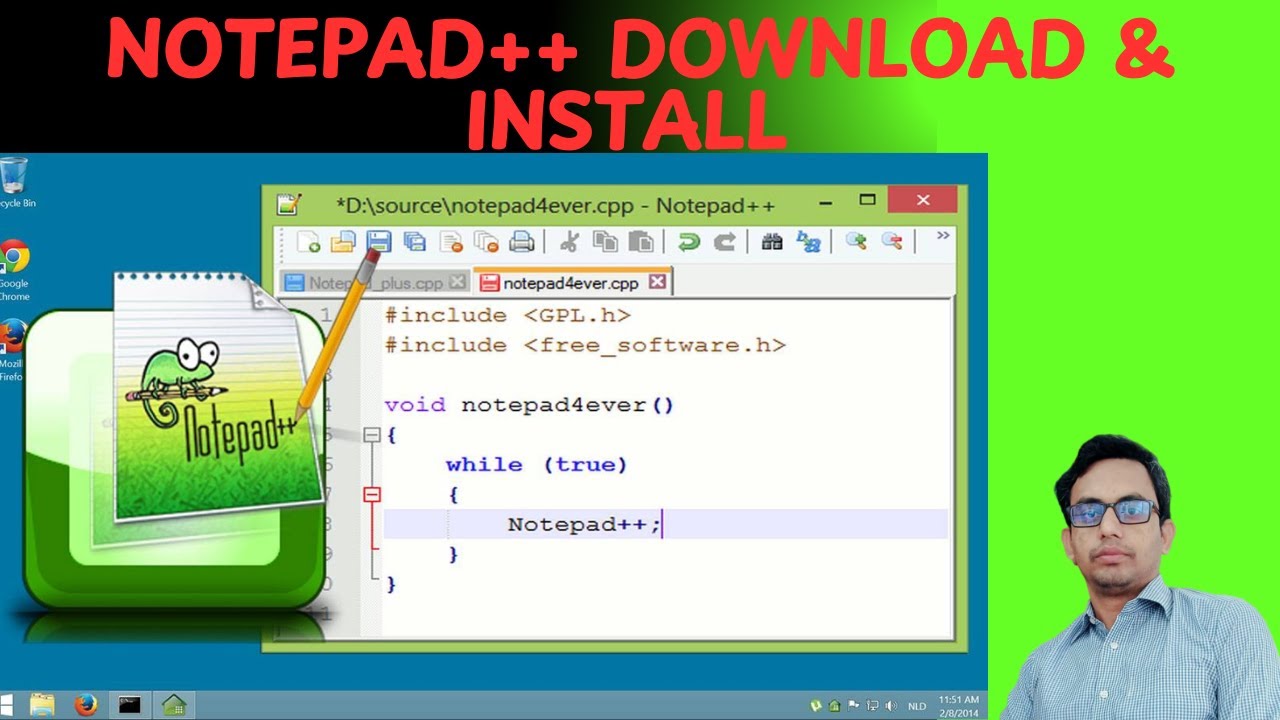
Task: Close the Notepad++ window
Action: point(922,200)
